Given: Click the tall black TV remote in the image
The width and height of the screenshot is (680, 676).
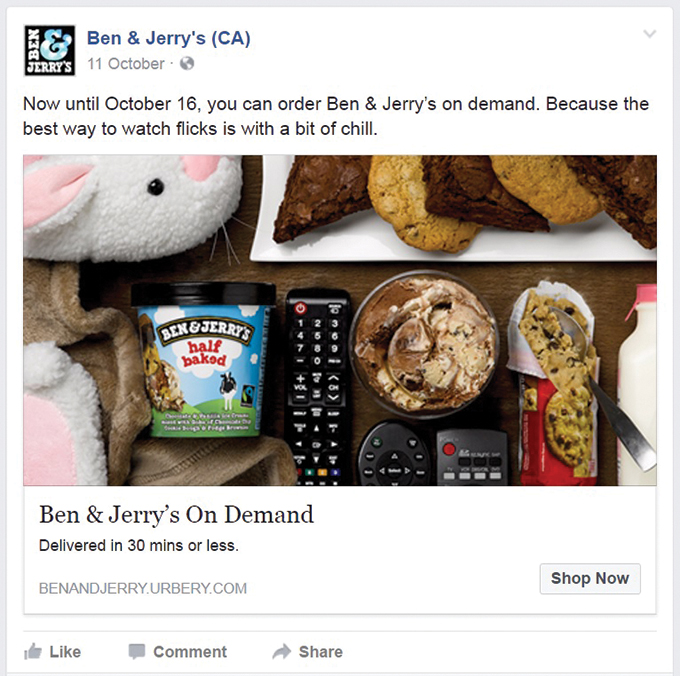Looking at the screenshot, I should point(318,387).
